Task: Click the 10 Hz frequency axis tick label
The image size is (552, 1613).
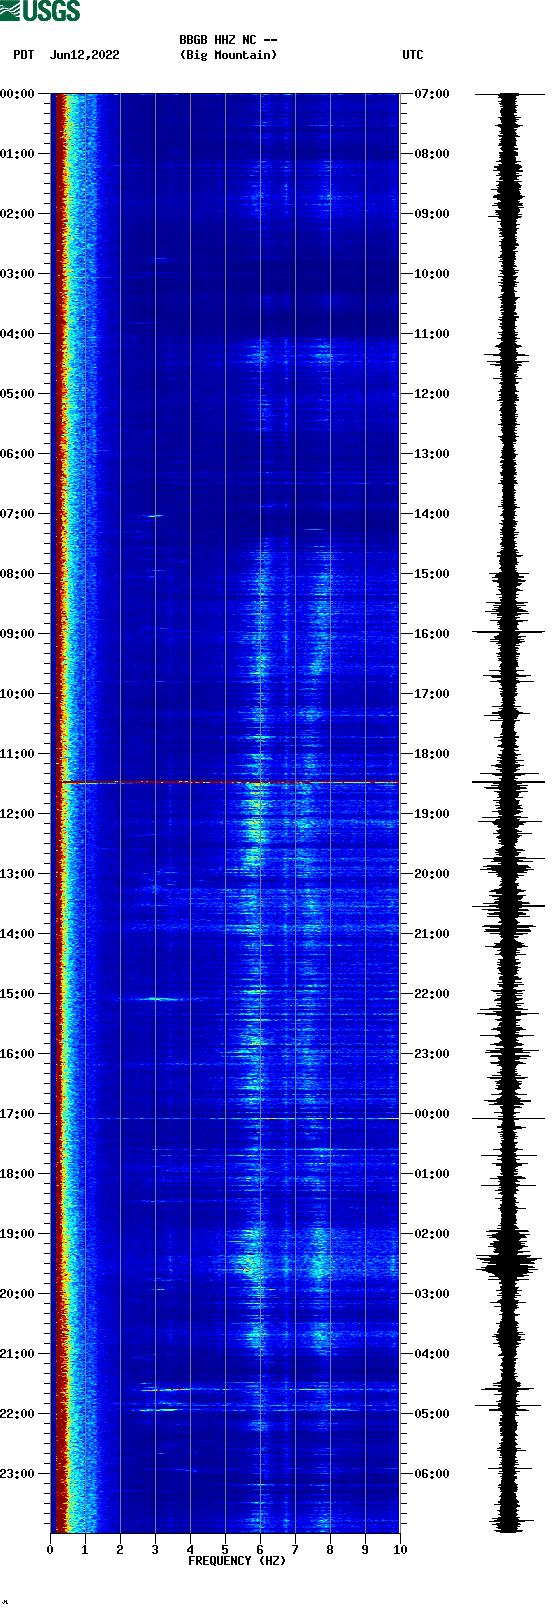Action: [x=400, y=1550]
